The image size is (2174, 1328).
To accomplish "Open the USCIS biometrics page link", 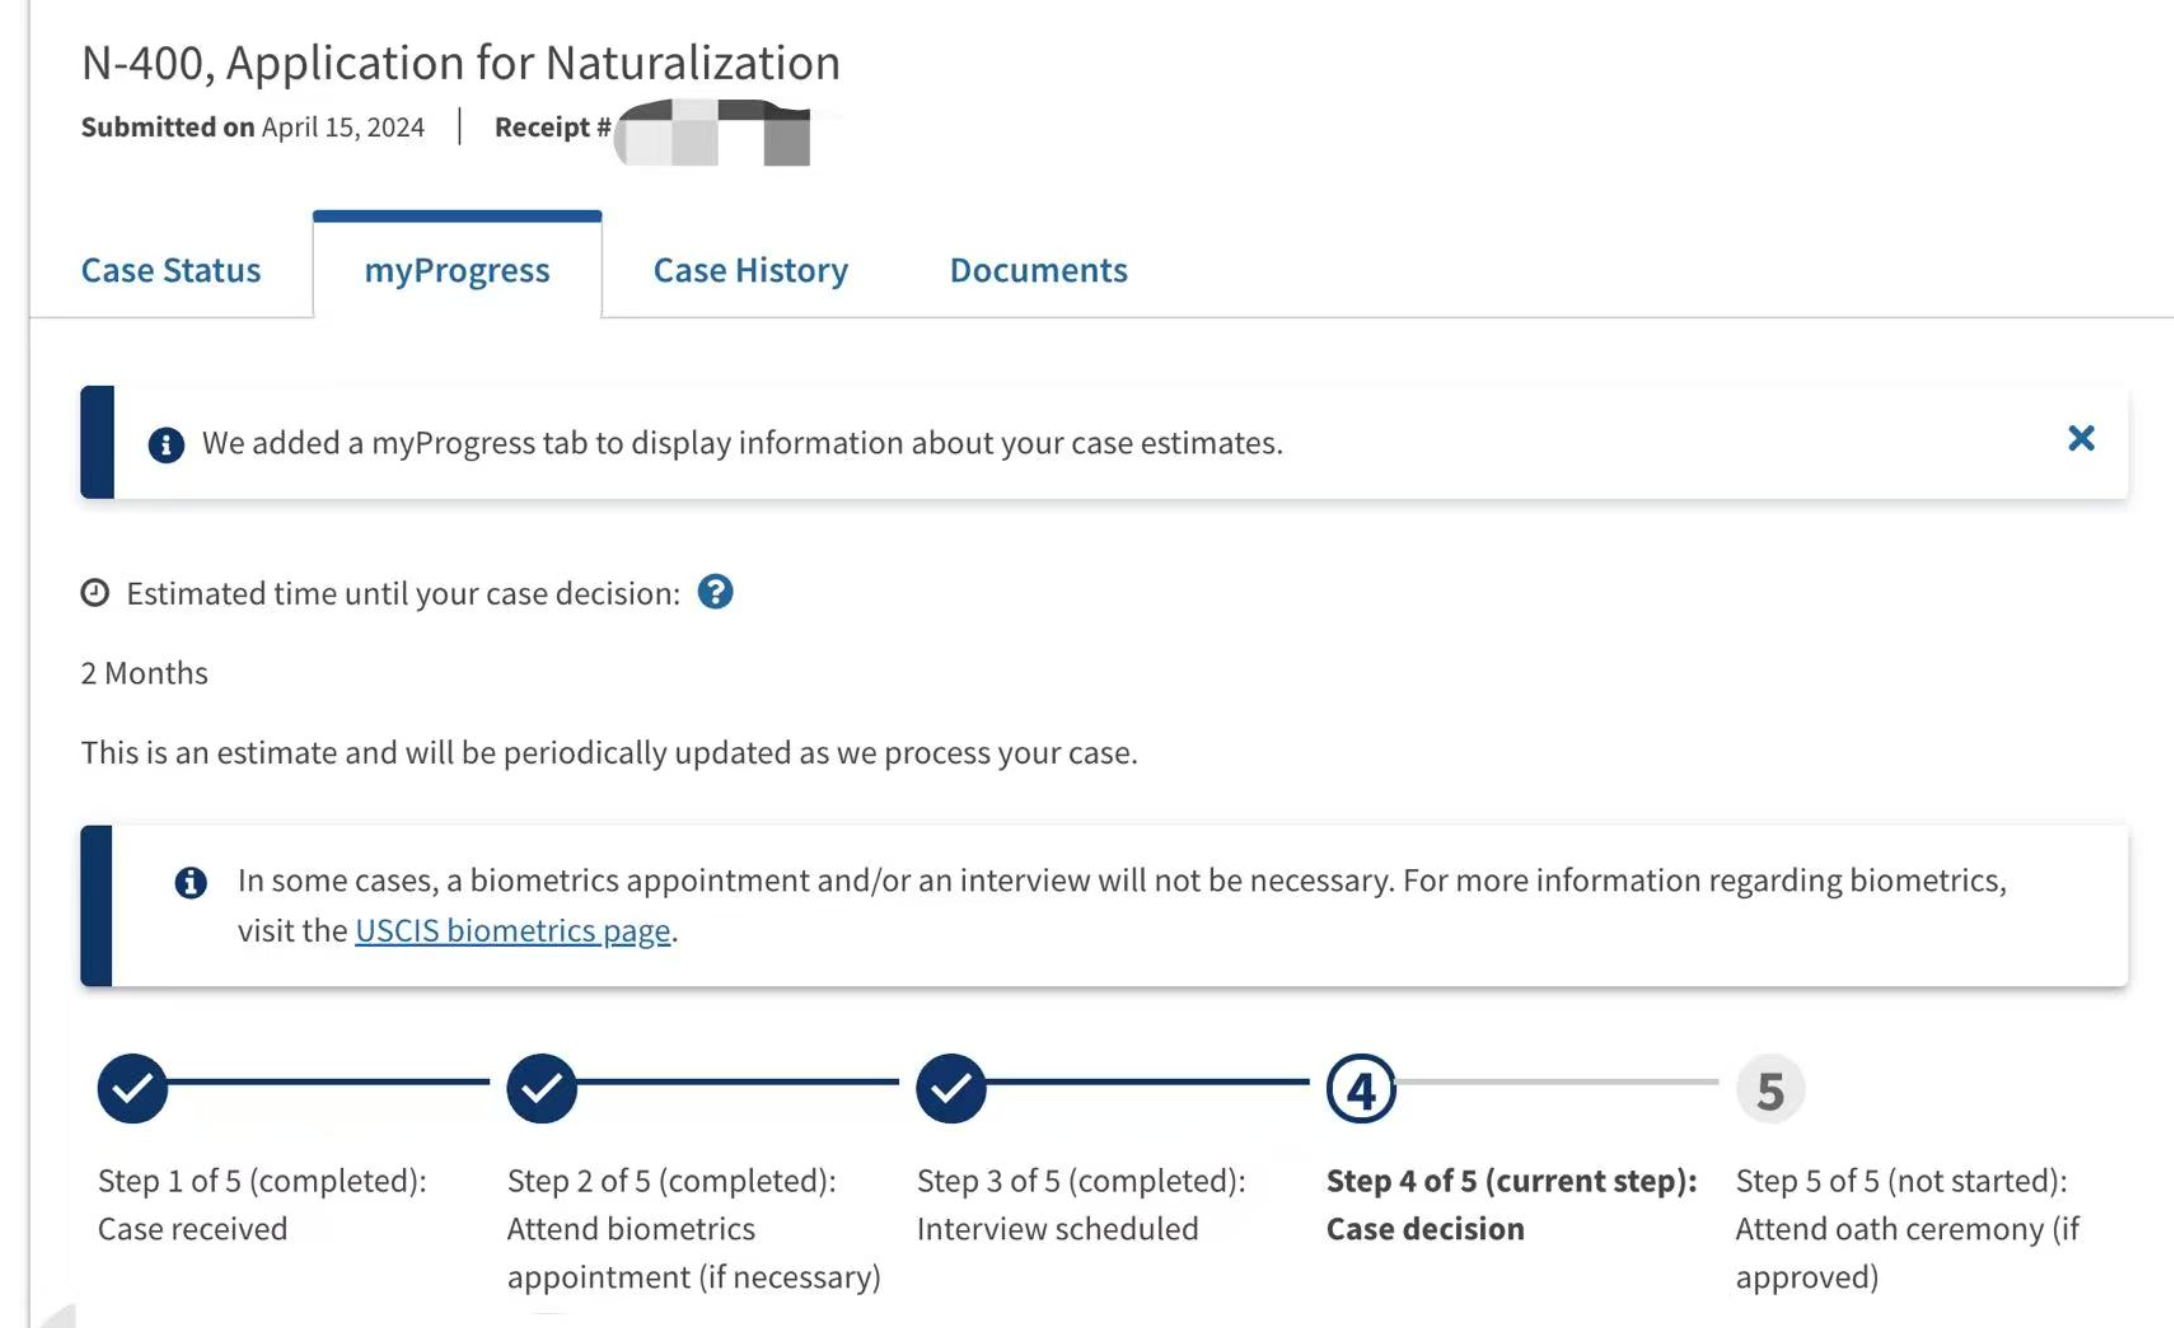I will 513,930.
